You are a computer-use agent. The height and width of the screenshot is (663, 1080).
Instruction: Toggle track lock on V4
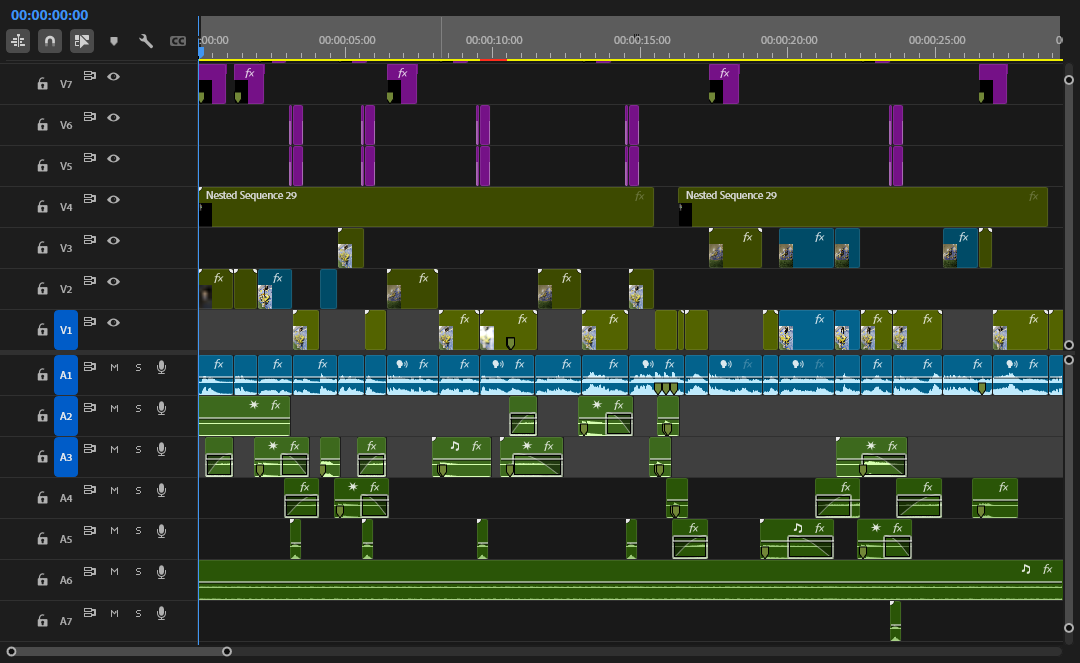point(42,207)
